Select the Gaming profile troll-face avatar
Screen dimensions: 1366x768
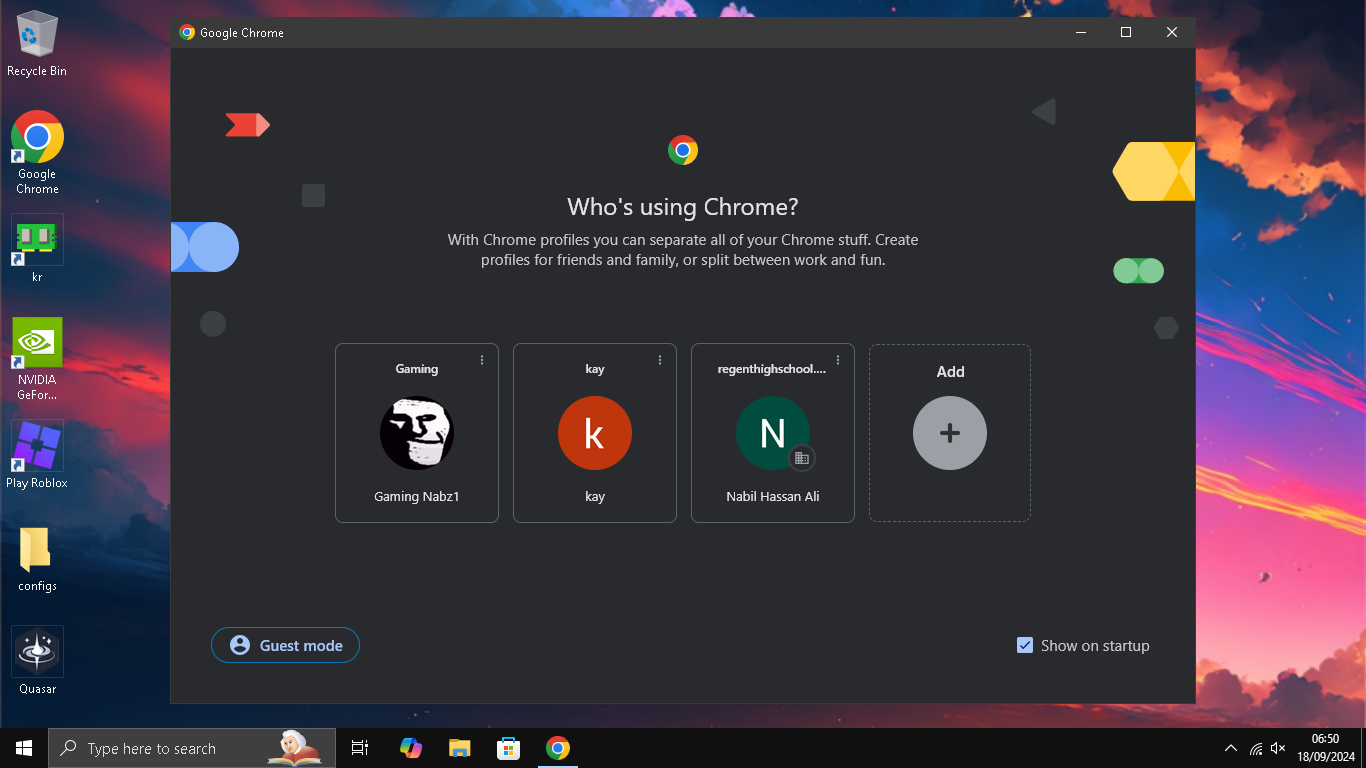(x=417, y=433)
